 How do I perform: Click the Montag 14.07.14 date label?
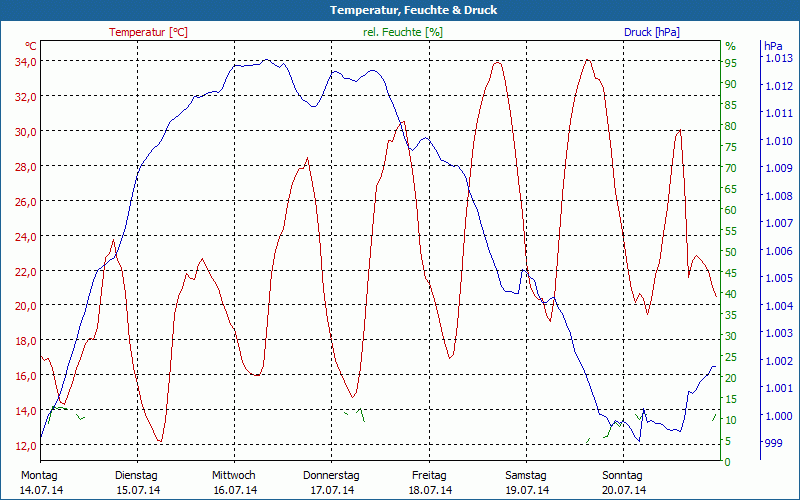tap(40, 482)
